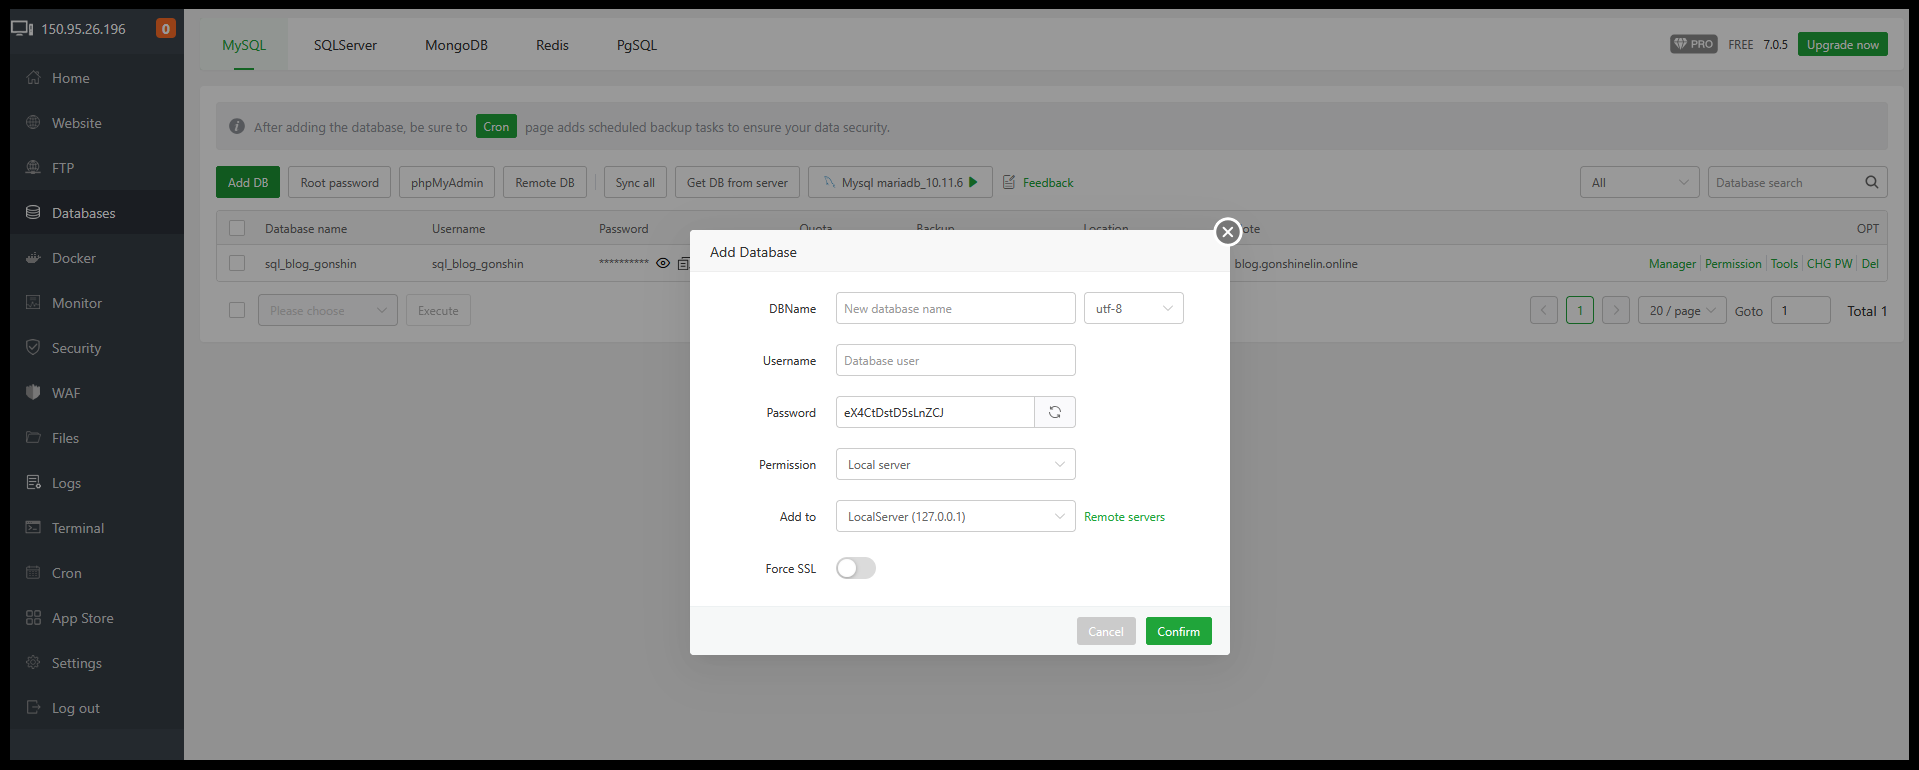Confirm adding the database
This screenshot has height=770, width=1919.
click(x=1179, y=631)
